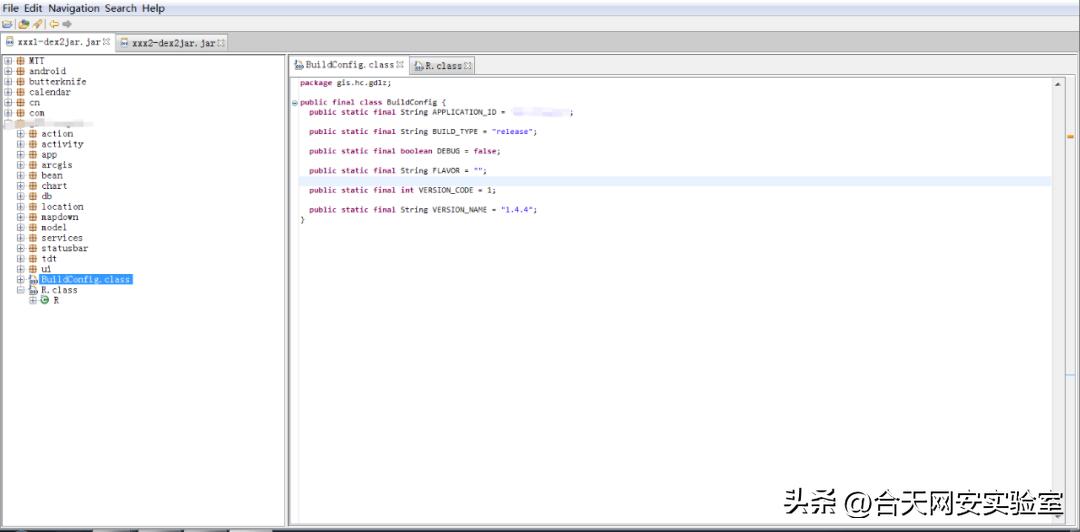Click the Open File toolbar icon
Viewport: 1080px width, 532px height.
(x=8, y=24)
